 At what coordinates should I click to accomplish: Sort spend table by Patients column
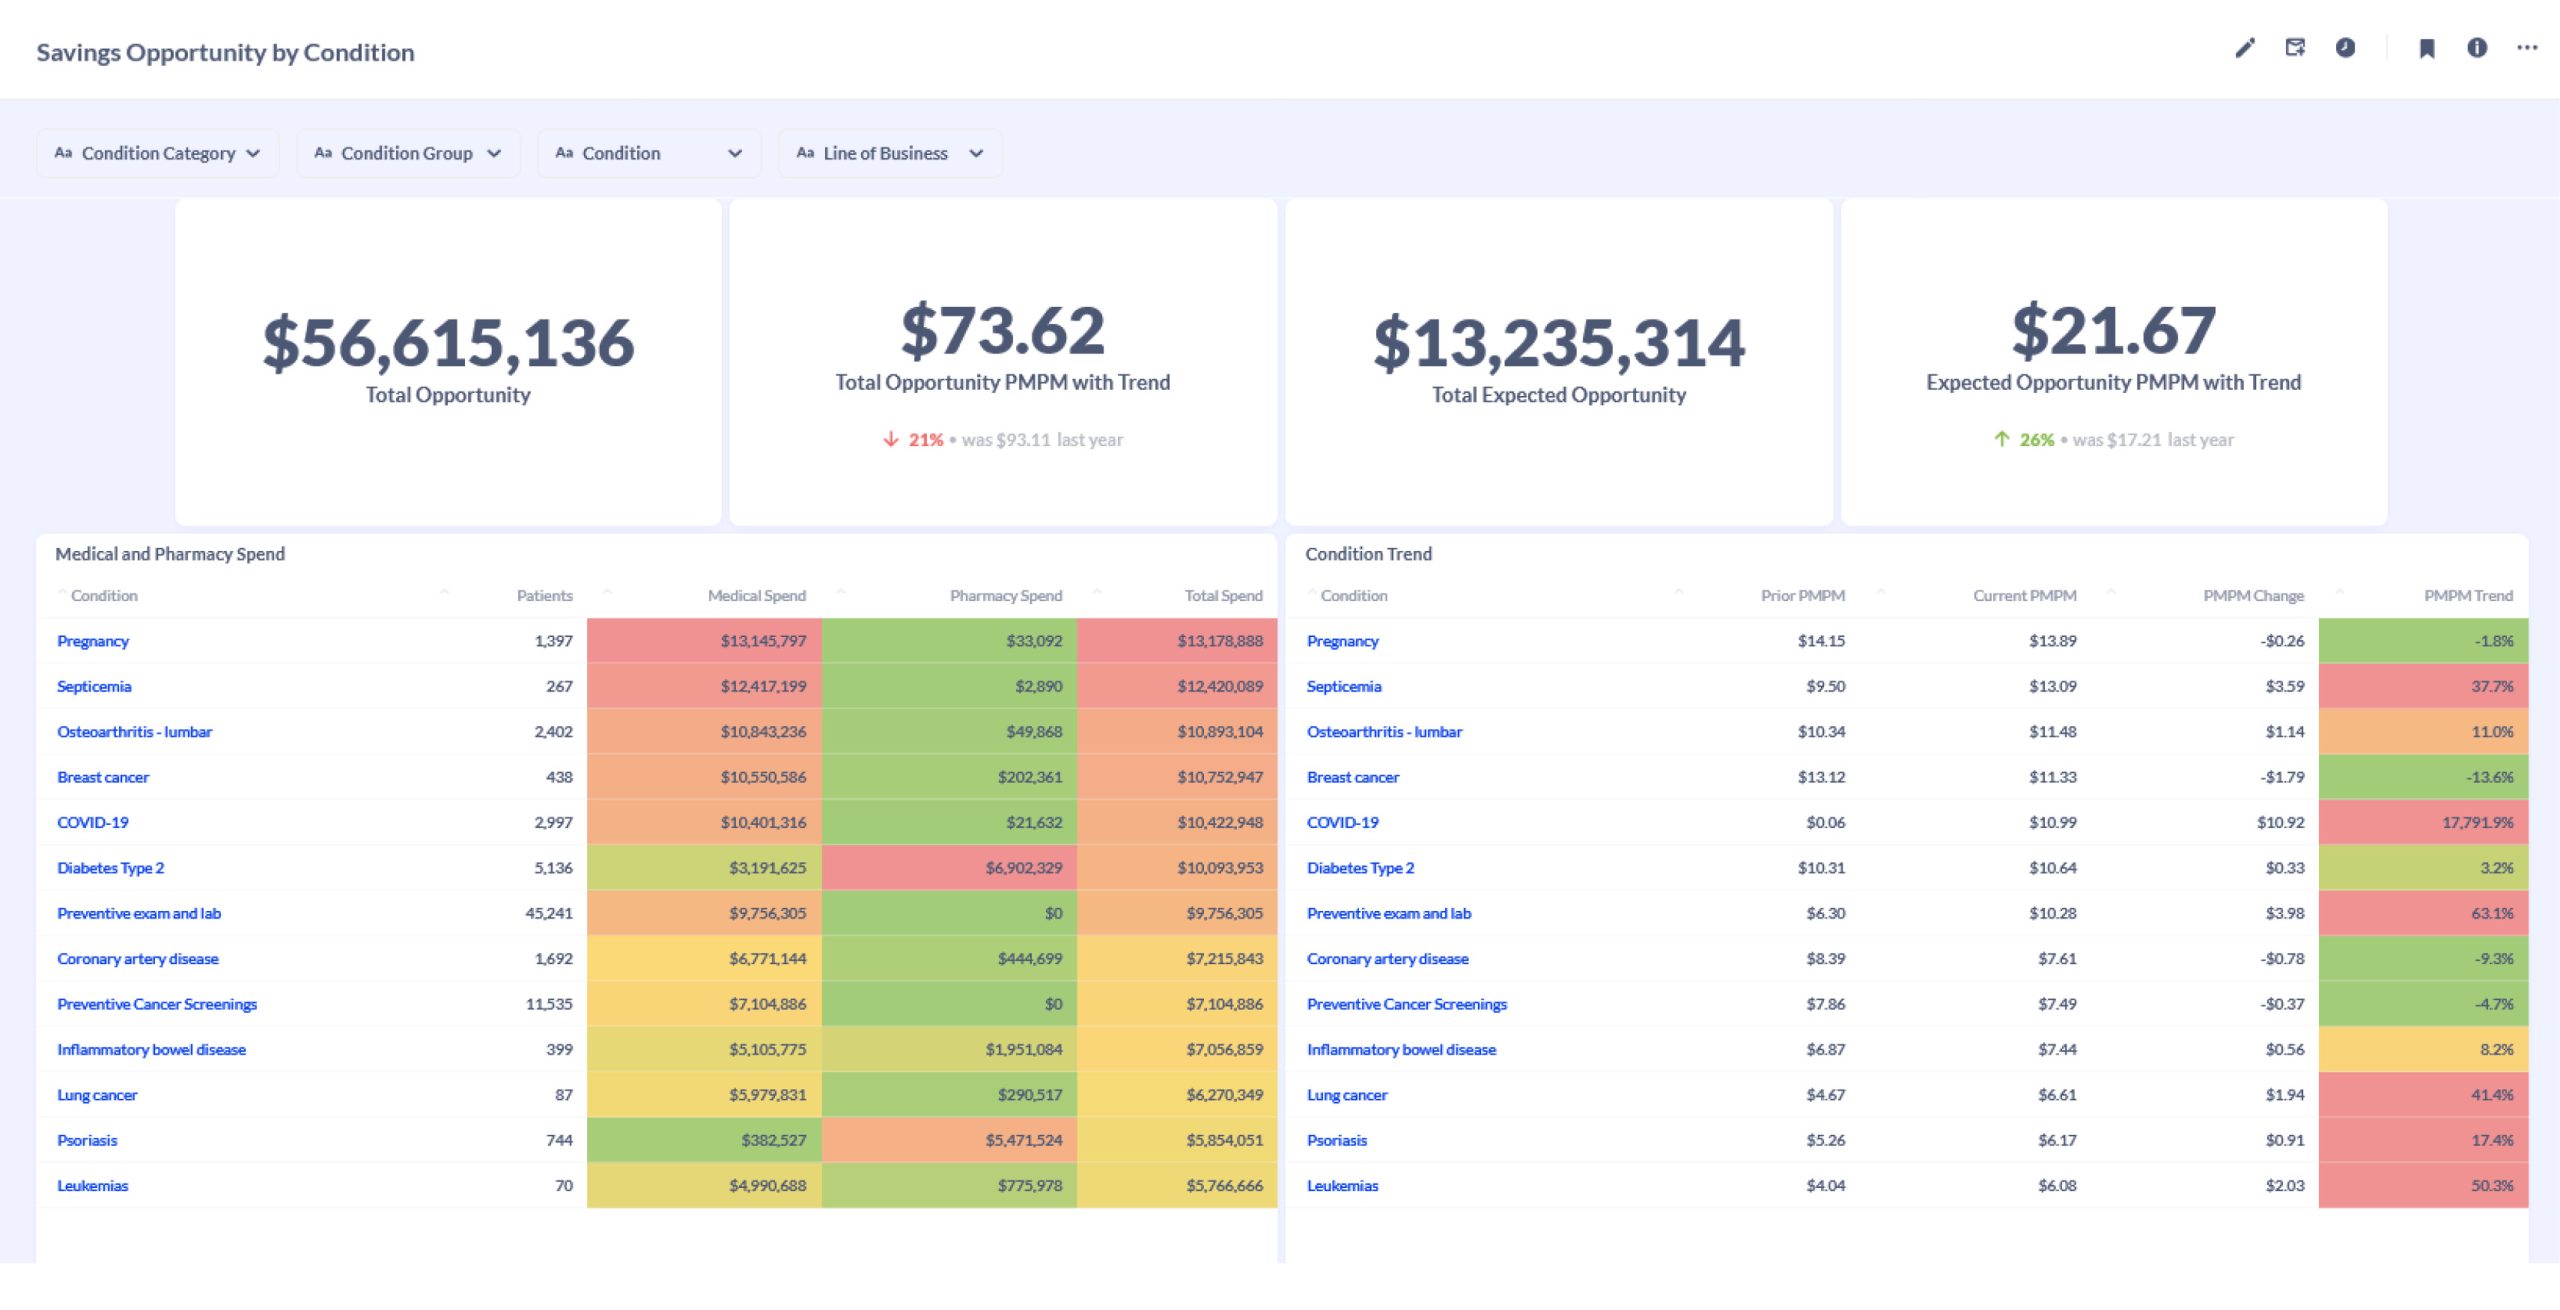tap(544, 595)
